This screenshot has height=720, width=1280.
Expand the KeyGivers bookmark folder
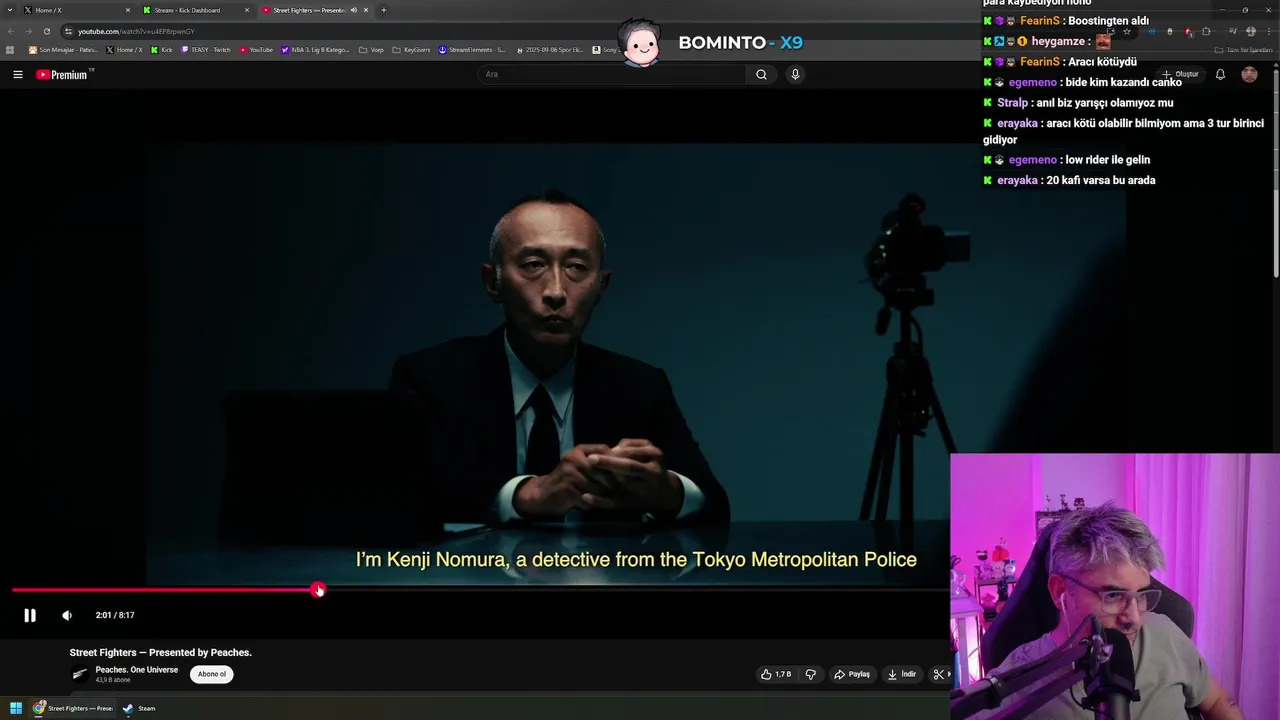point(411,49)
